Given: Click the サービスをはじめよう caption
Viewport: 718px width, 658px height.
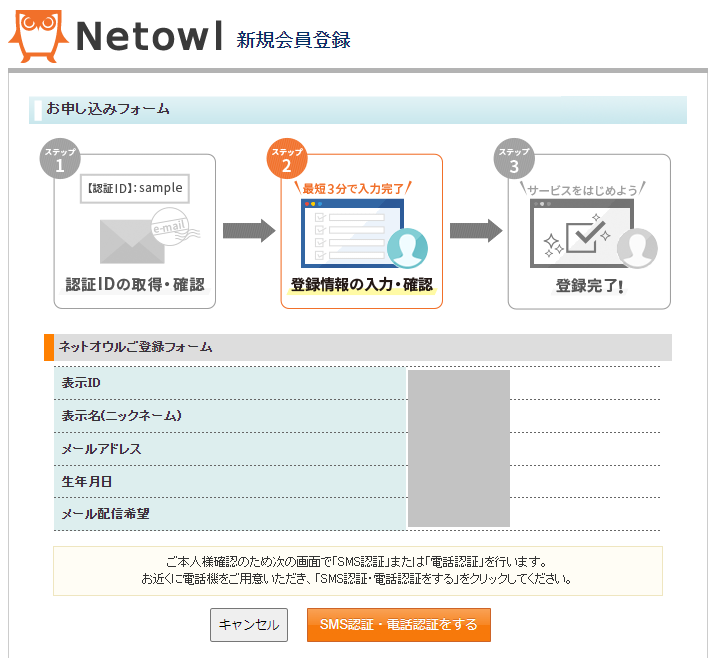Looking at the screenshot, I should 582,190.
